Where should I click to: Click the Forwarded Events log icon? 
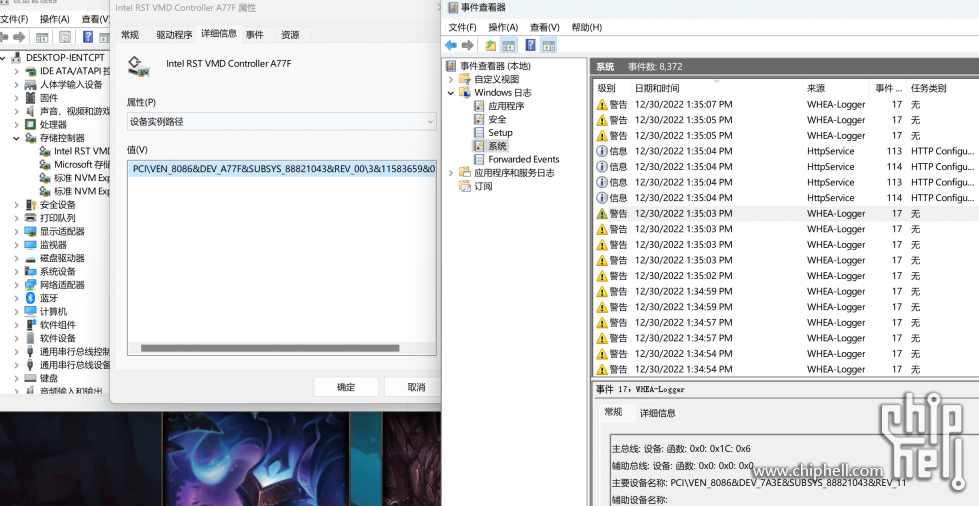[x=479, y=159]
